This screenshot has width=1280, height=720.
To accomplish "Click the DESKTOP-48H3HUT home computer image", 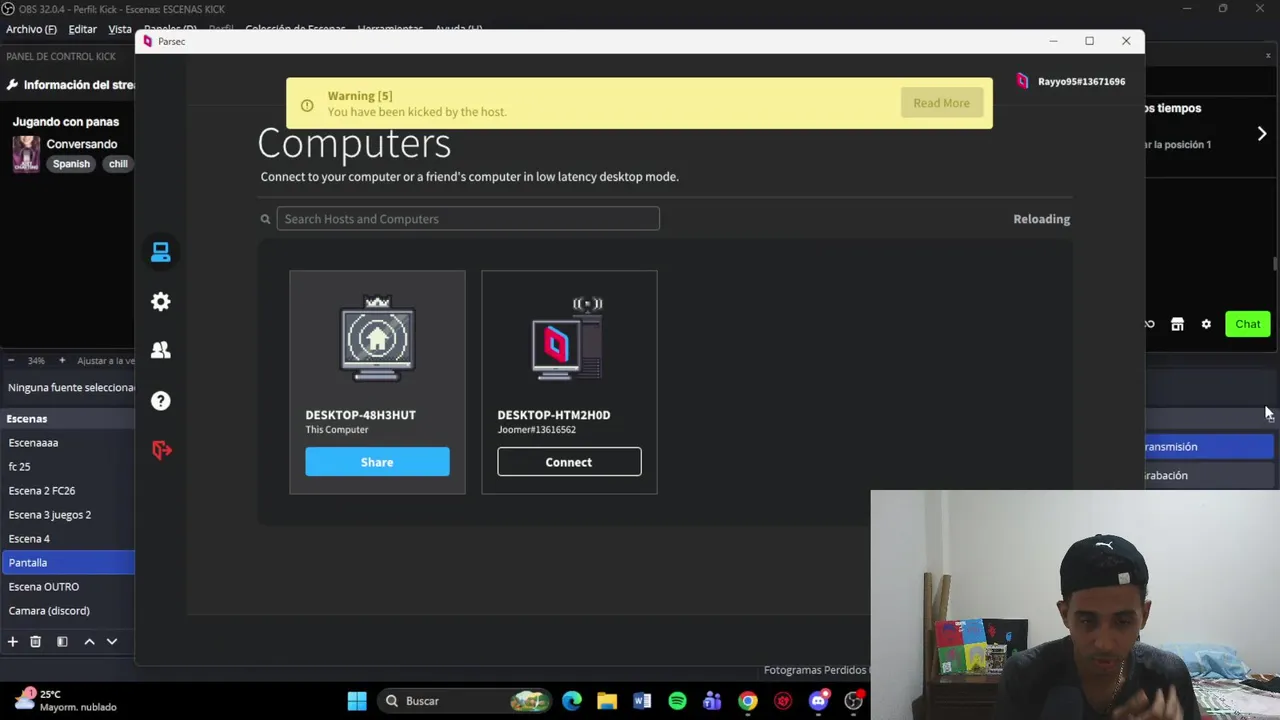I will pos(377,339).
